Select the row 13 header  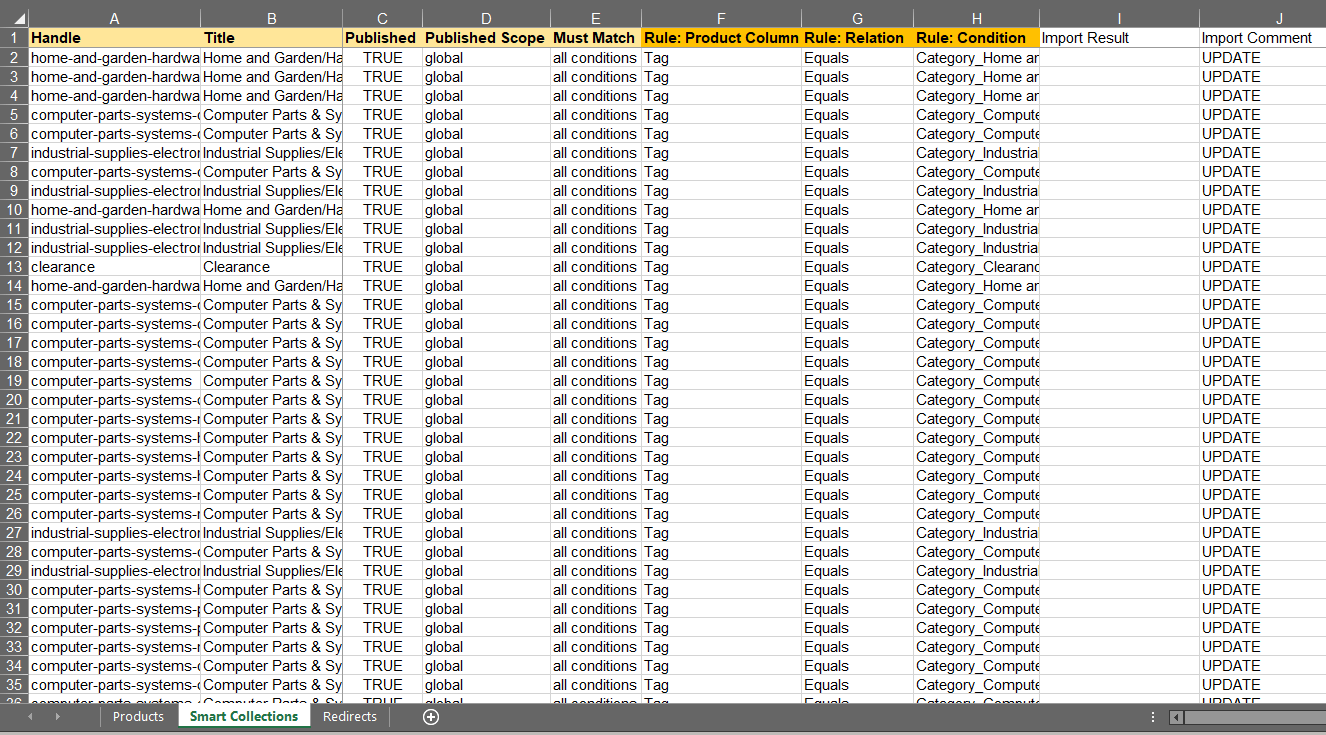[x=14, y=267]
